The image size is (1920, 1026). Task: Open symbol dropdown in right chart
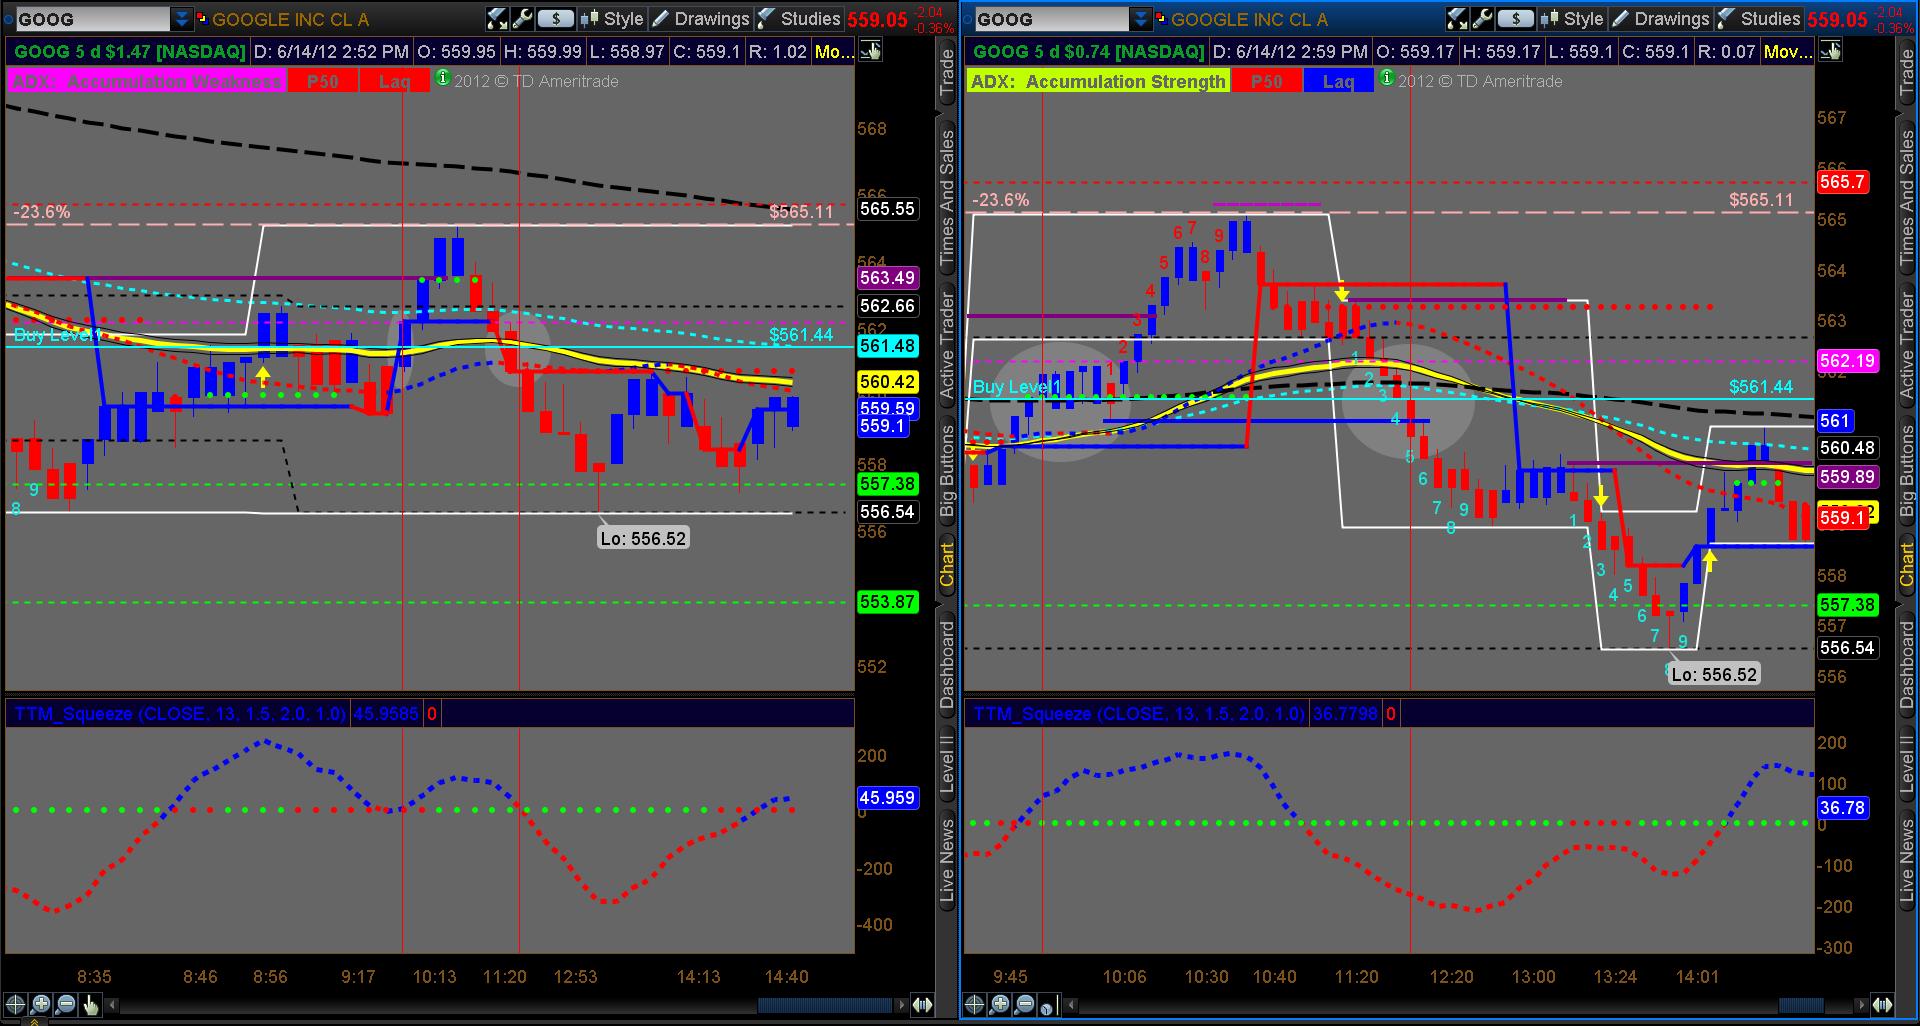click(1141, 19)
